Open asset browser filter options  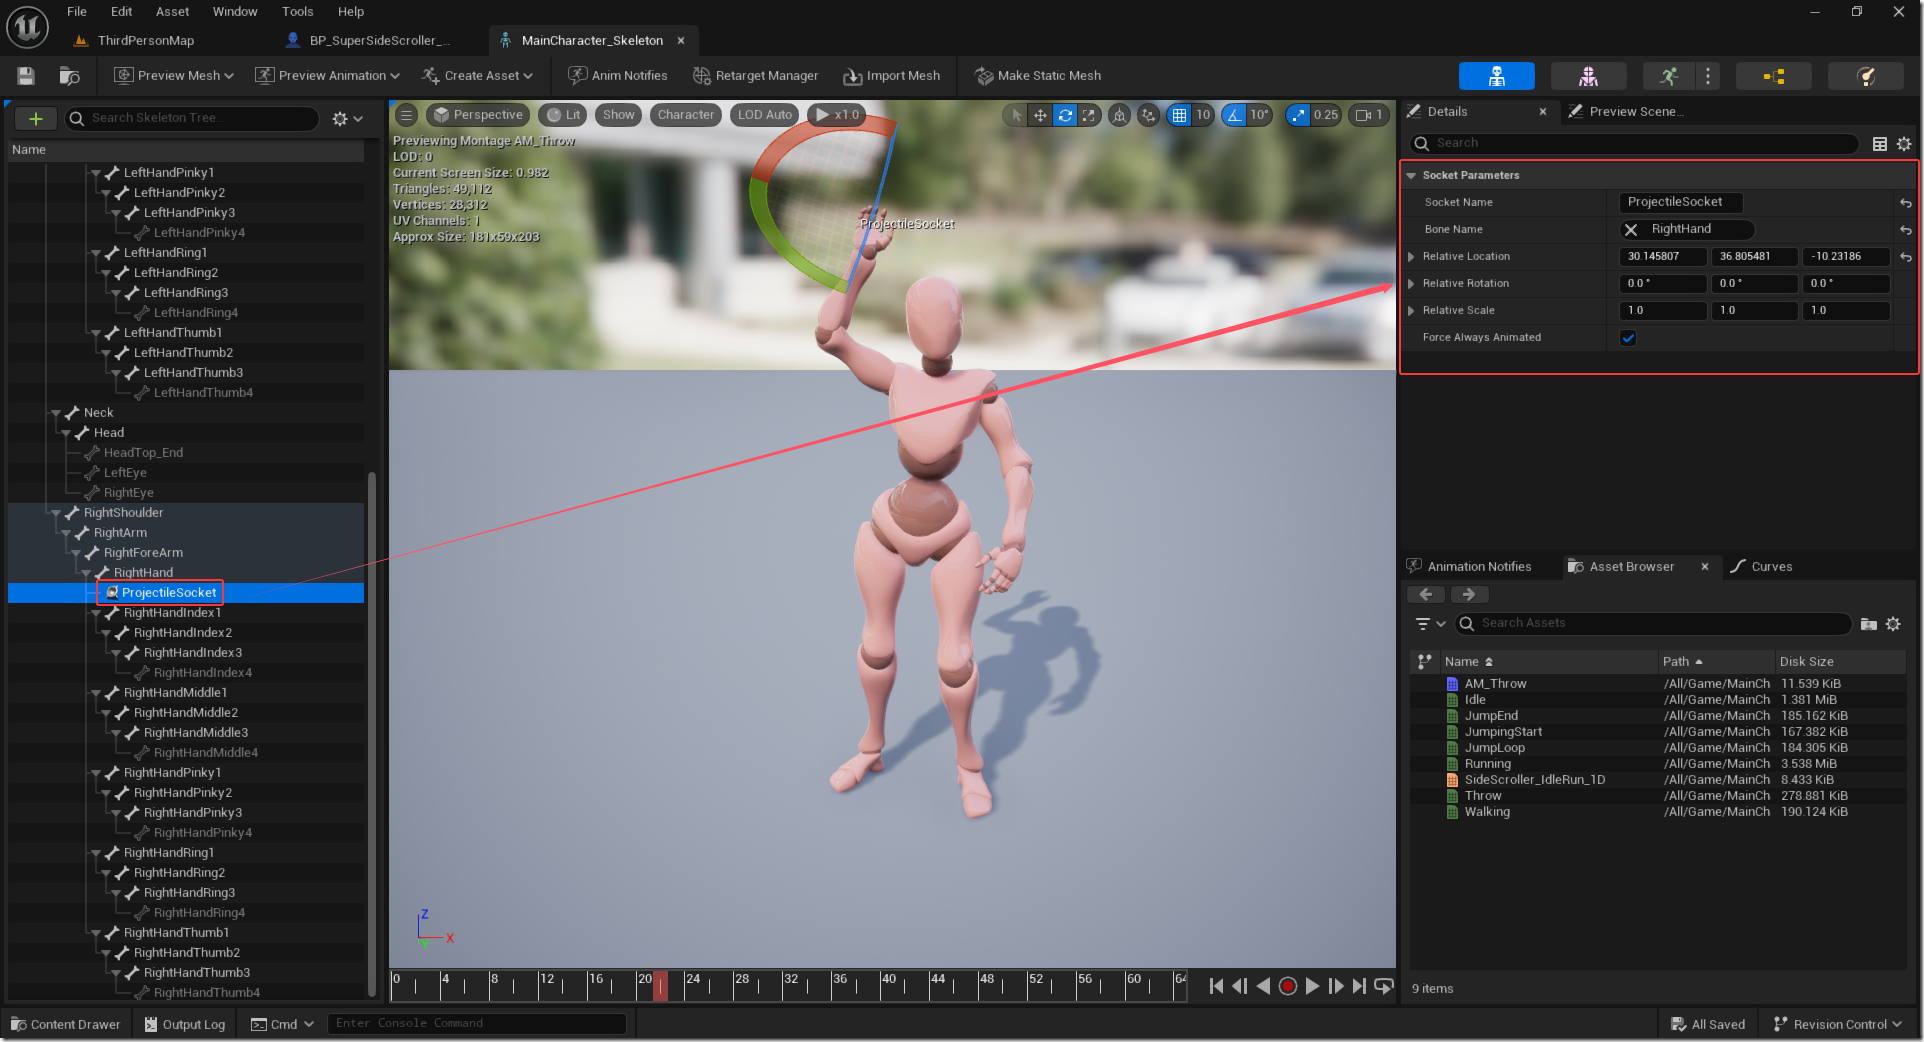[1431, 624]
